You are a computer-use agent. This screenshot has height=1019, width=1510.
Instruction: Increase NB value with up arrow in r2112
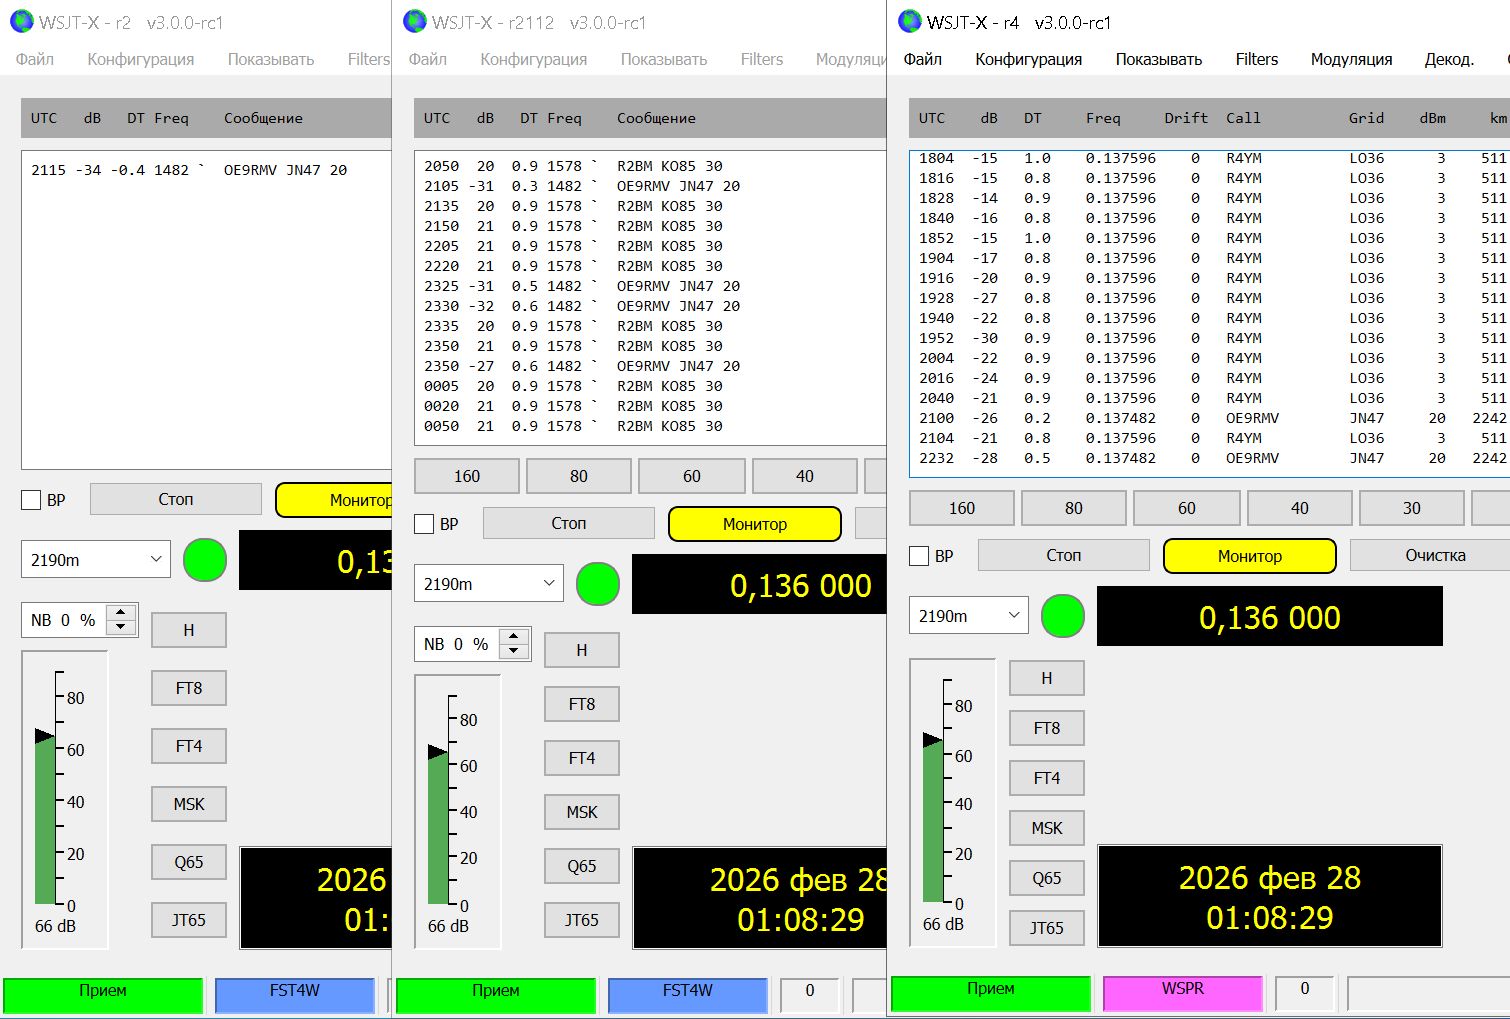click(x=514, y=637)
